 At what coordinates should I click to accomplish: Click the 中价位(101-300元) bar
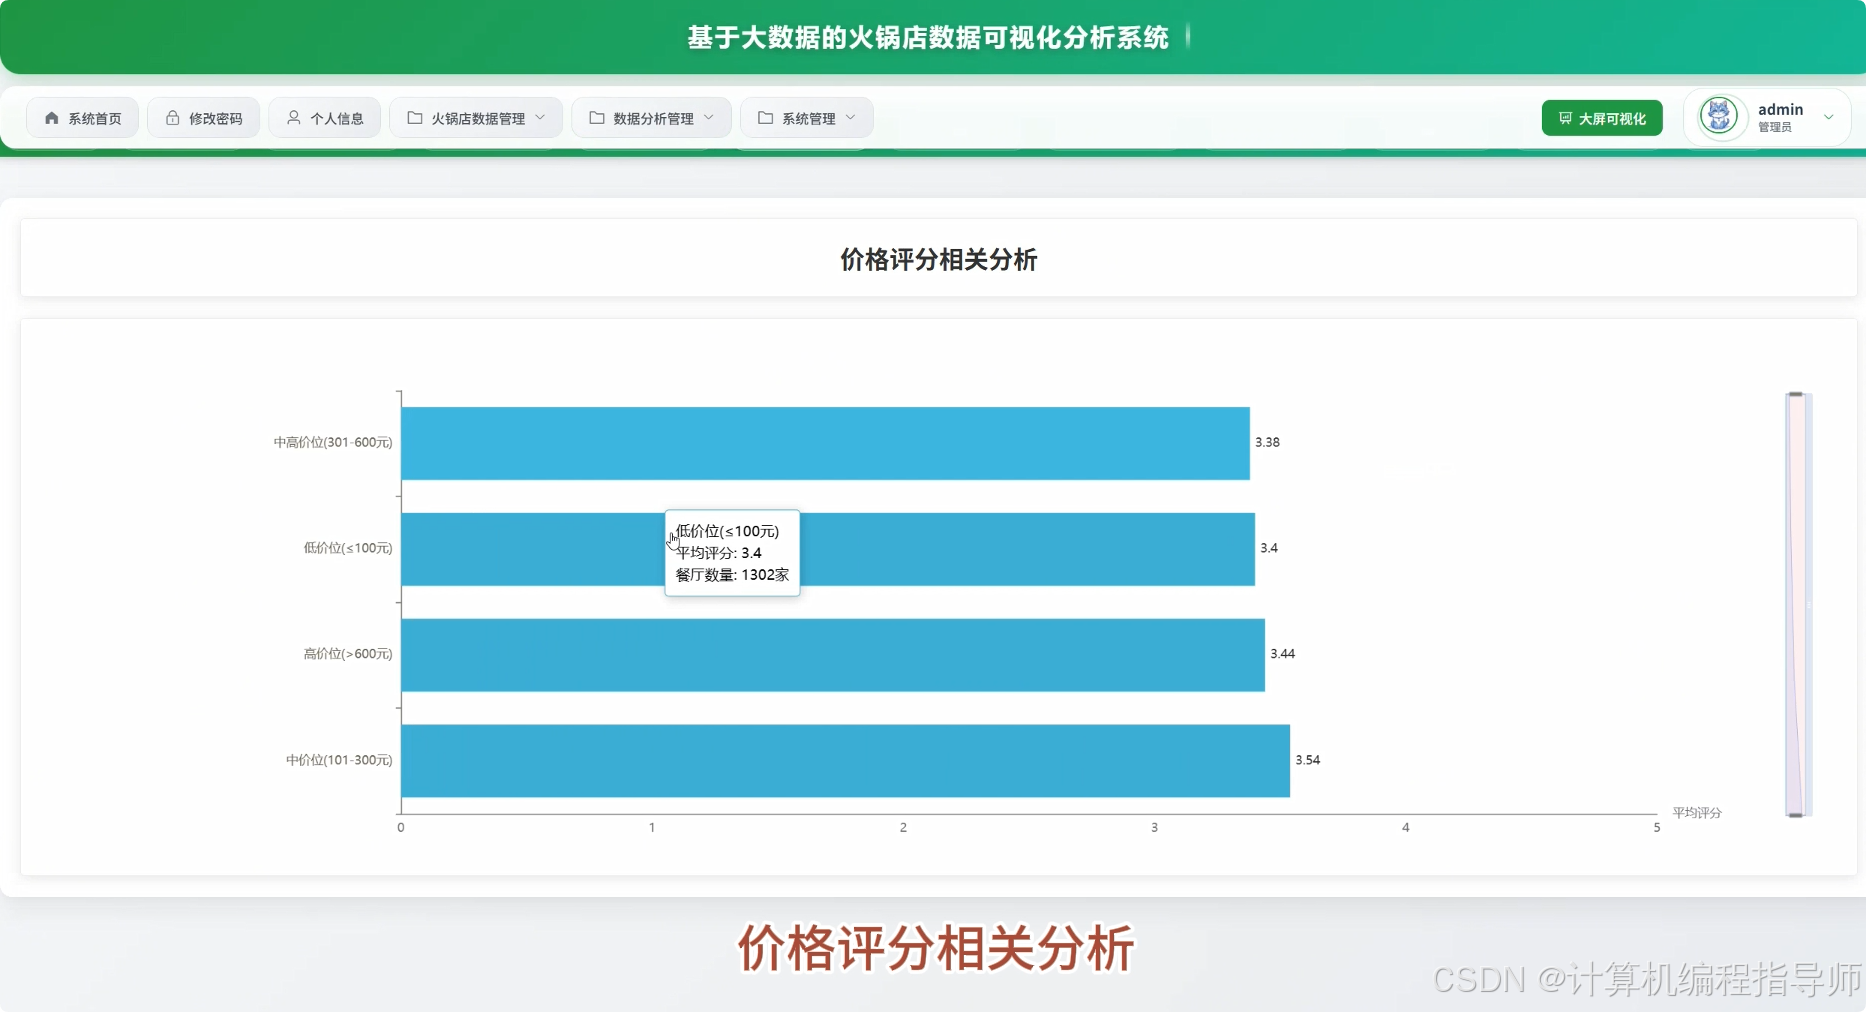coord(846,761)
